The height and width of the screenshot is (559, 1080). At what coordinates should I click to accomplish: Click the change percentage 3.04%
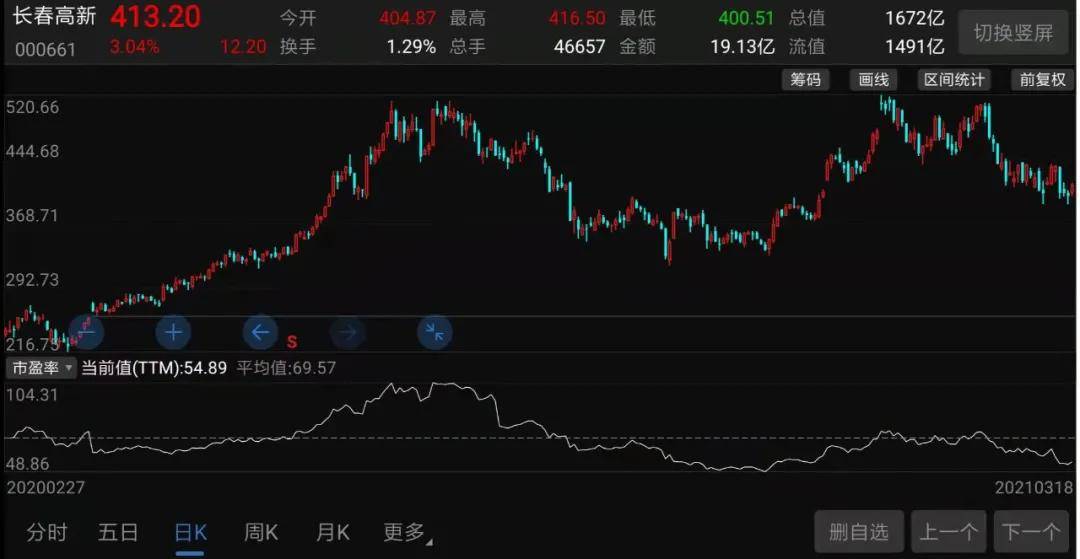pos(134,48)
